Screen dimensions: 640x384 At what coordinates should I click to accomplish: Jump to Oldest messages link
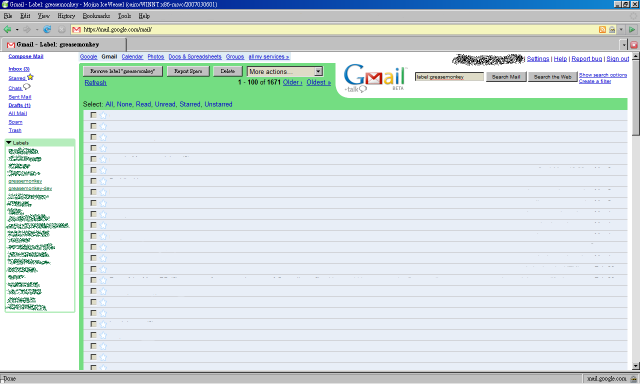tap(319, 82)
